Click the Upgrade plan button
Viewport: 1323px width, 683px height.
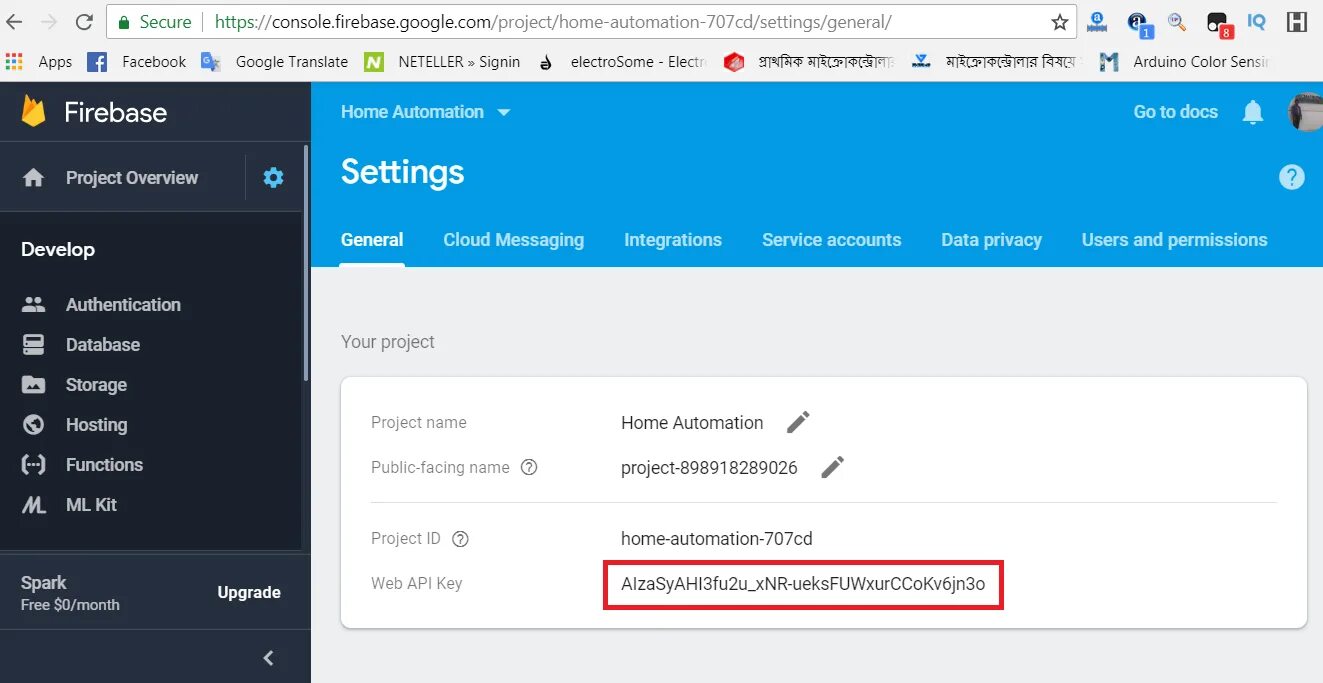click(249, 592)
